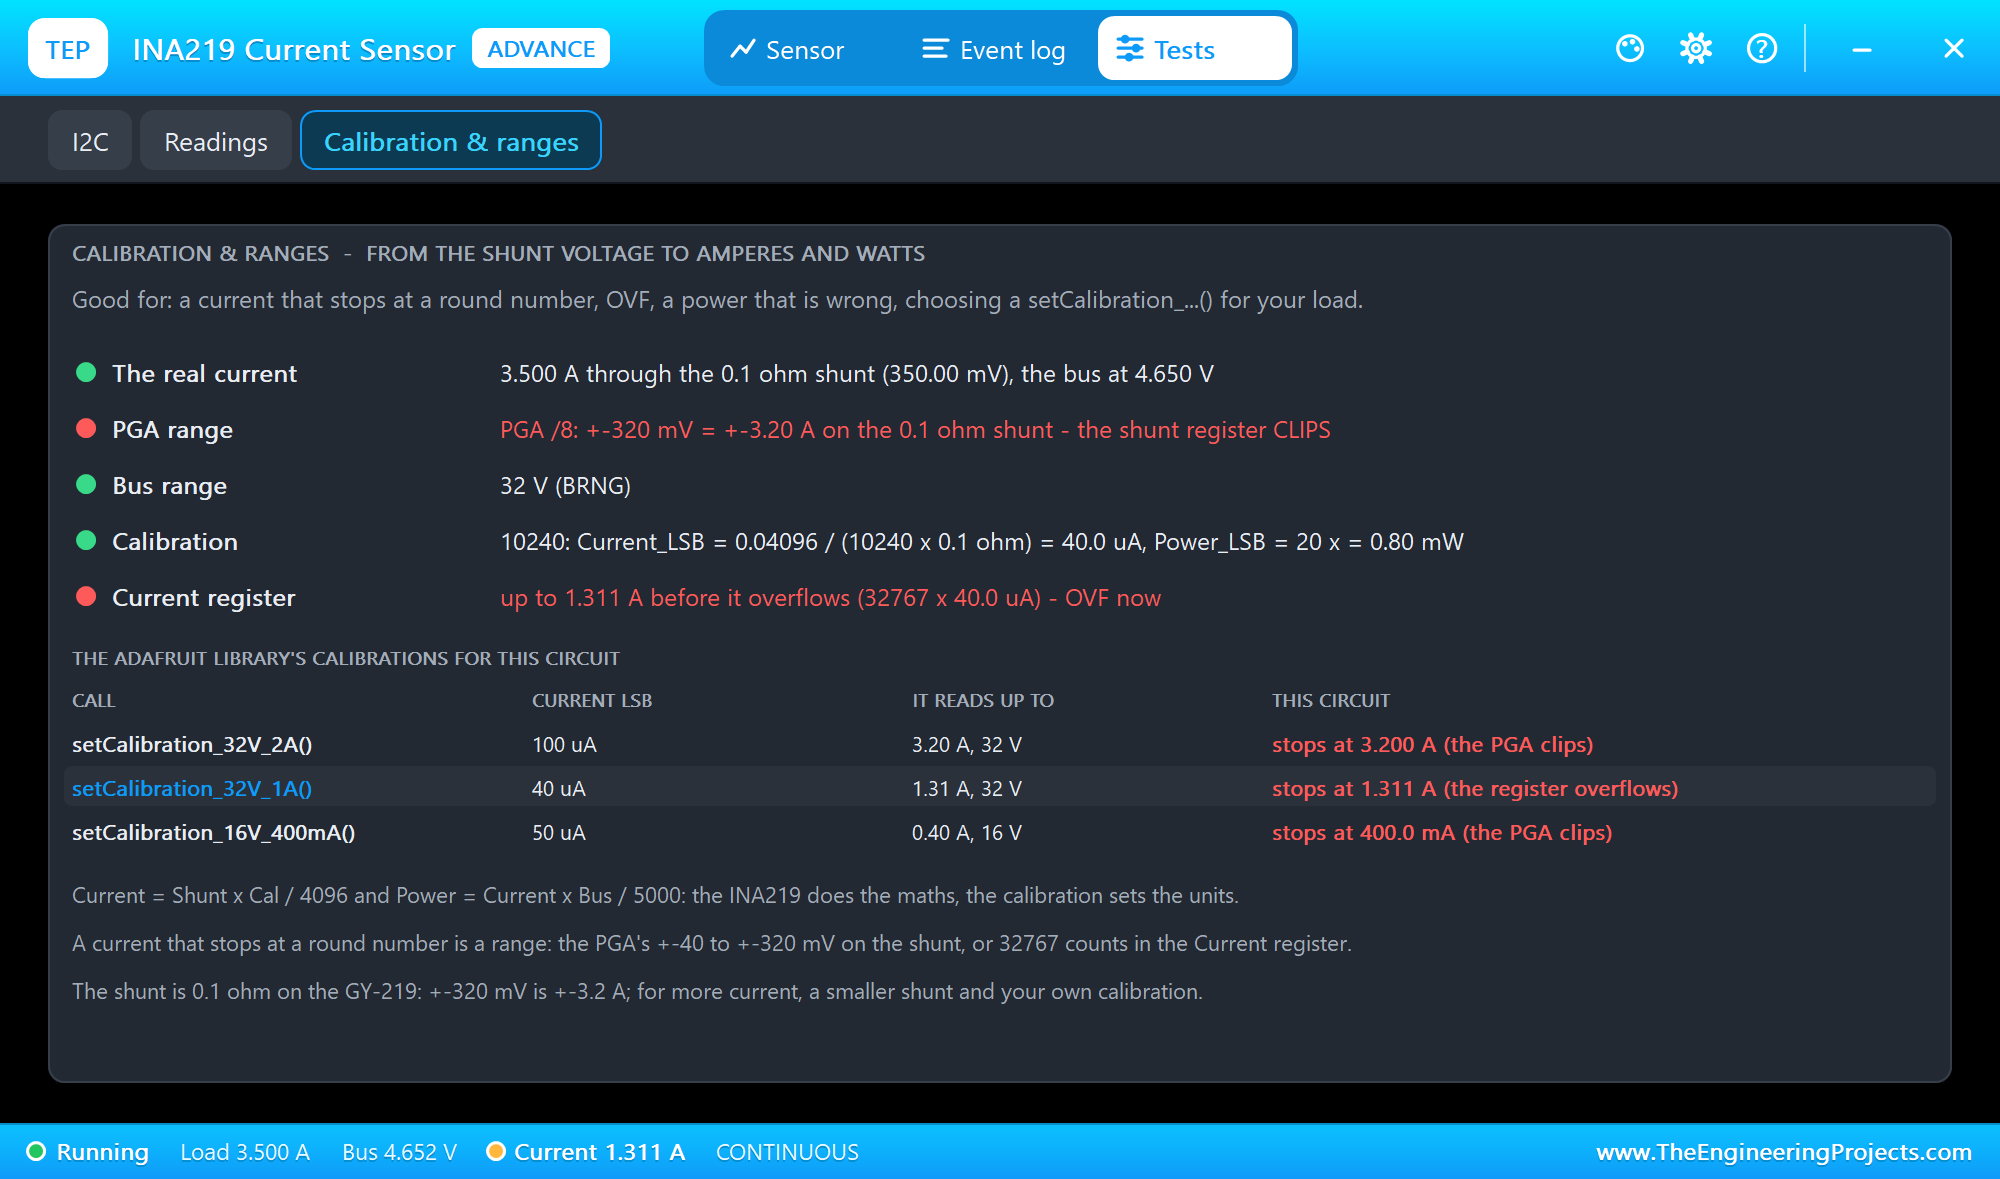Click the Tests sliders icon

[1130, 49]
